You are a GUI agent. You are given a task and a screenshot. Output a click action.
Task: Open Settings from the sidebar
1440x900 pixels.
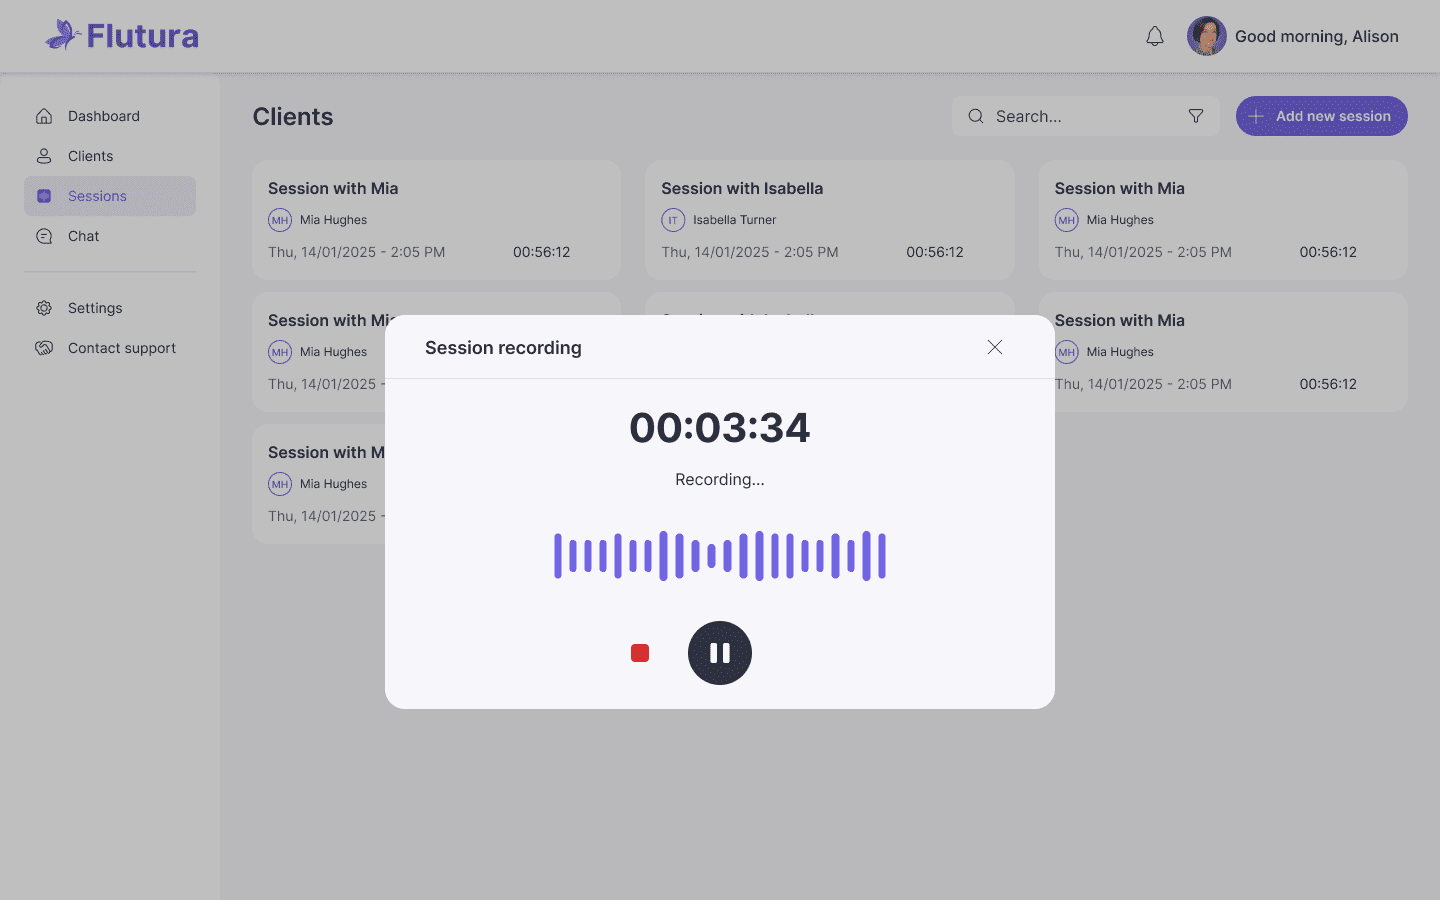110,308
